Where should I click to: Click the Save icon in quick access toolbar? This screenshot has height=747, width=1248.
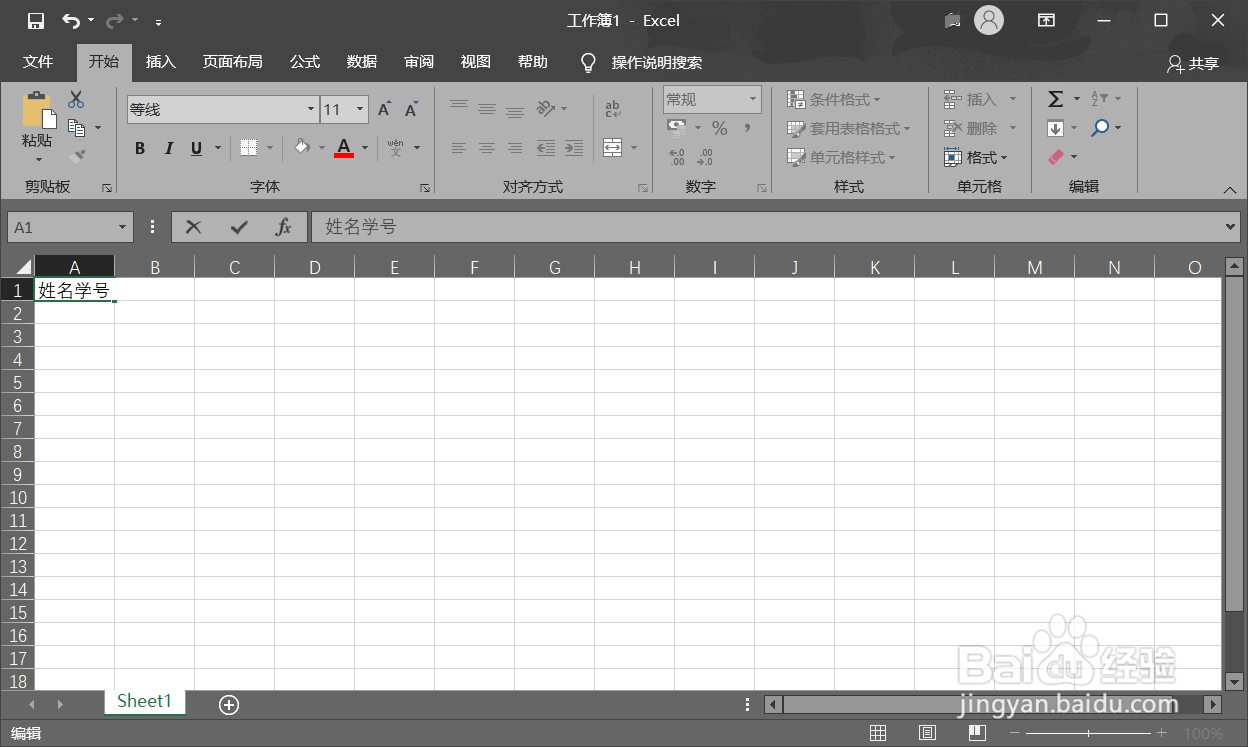[x=36, y=20]
